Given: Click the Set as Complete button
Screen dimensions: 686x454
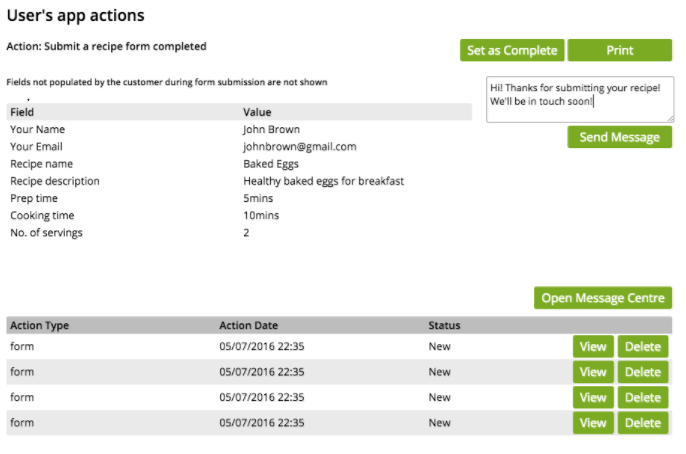Looking at the screenshot, I should coord(513,51).
